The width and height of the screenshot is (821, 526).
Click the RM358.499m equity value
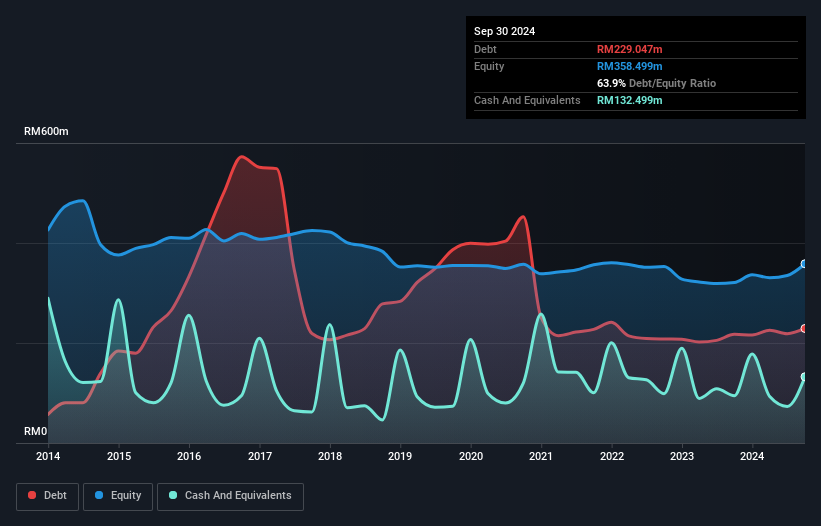(x=629, y=66)
